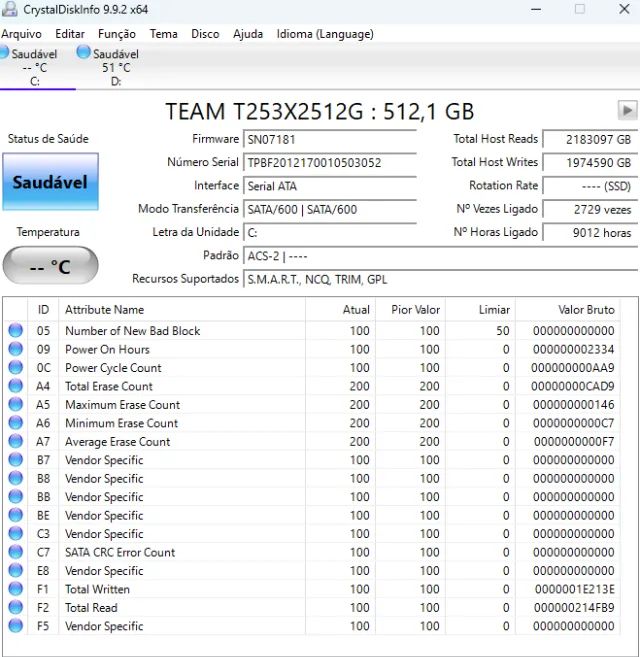640x657 pixels.
Task: Click the Firmware field SN07181
Action: (330, 139)
